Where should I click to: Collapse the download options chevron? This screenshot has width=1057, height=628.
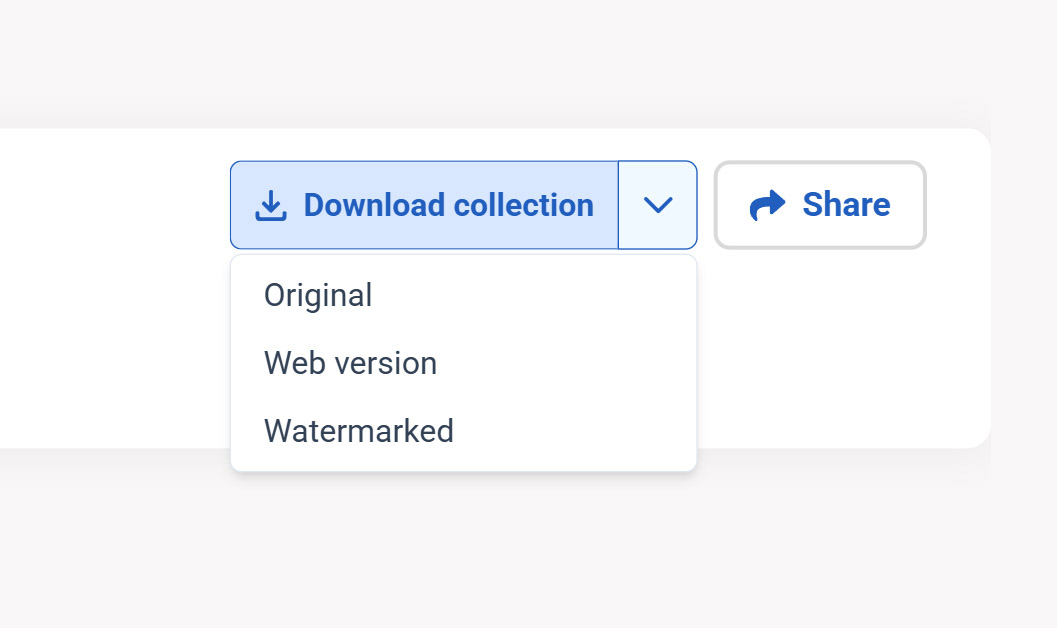tap(658, 205)
